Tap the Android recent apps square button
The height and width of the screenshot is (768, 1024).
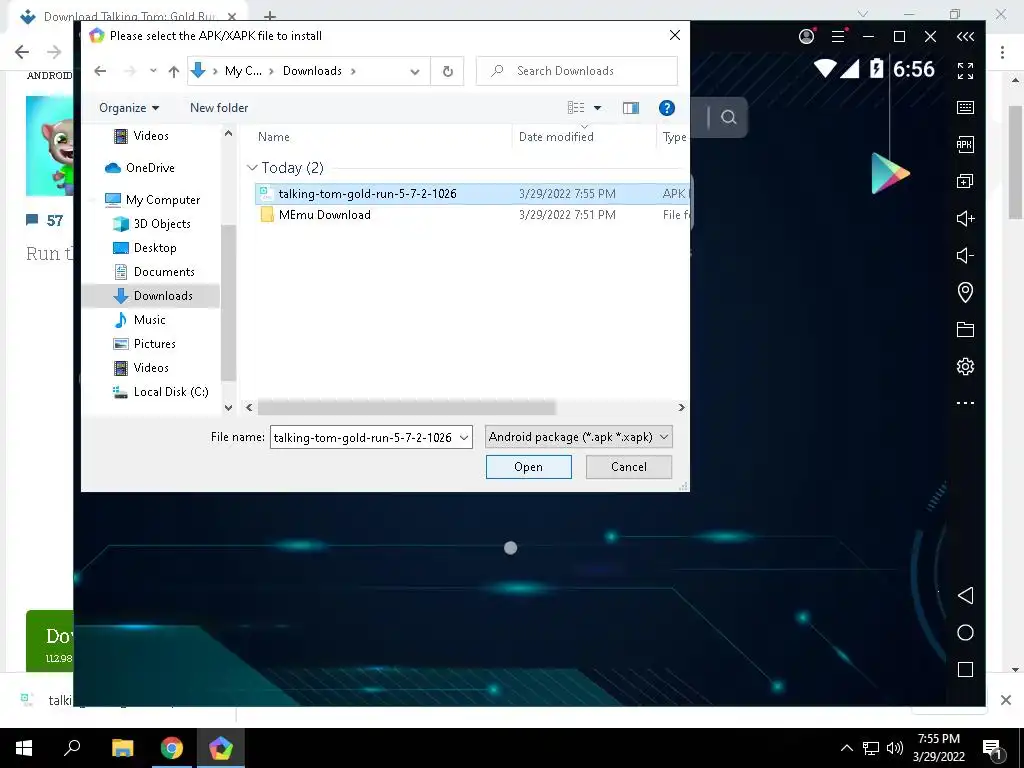[x=965, y=669]
